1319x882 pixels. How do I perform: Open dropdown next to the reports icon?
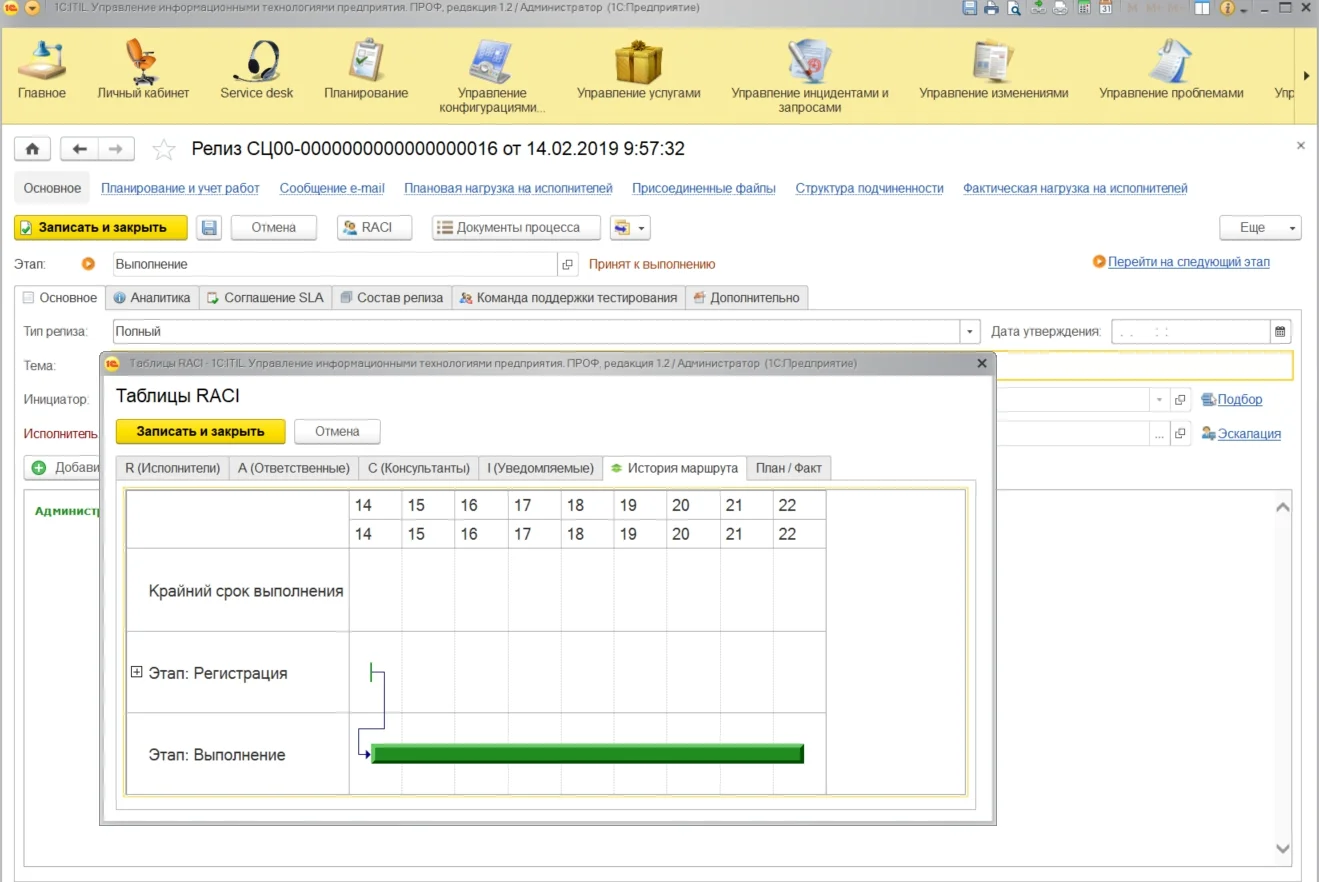642,229
